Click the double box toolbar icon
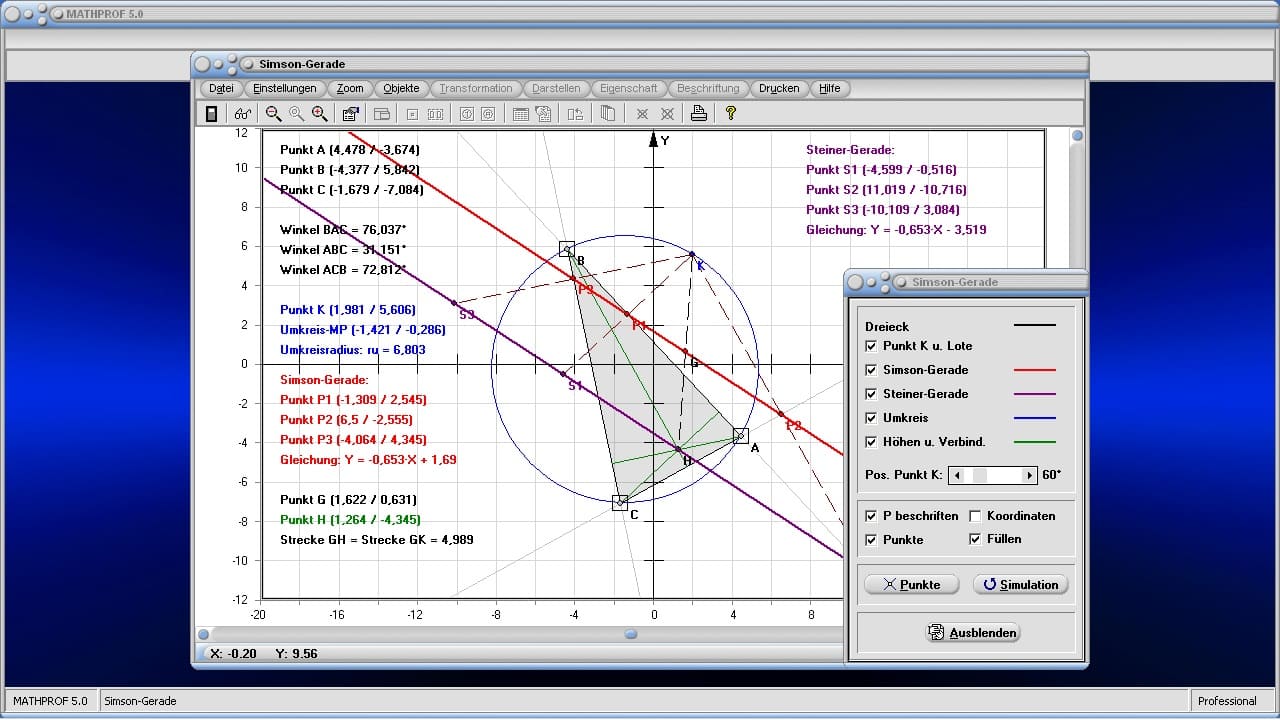This screenshot has width=1280, height=720. click(435, 114)
